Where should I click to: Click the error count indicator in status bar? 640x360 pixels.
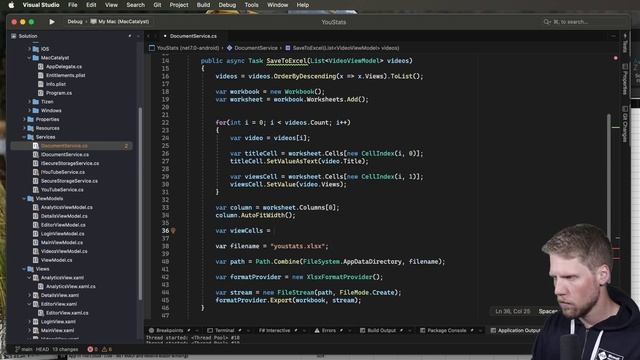[x=92, y=349]
